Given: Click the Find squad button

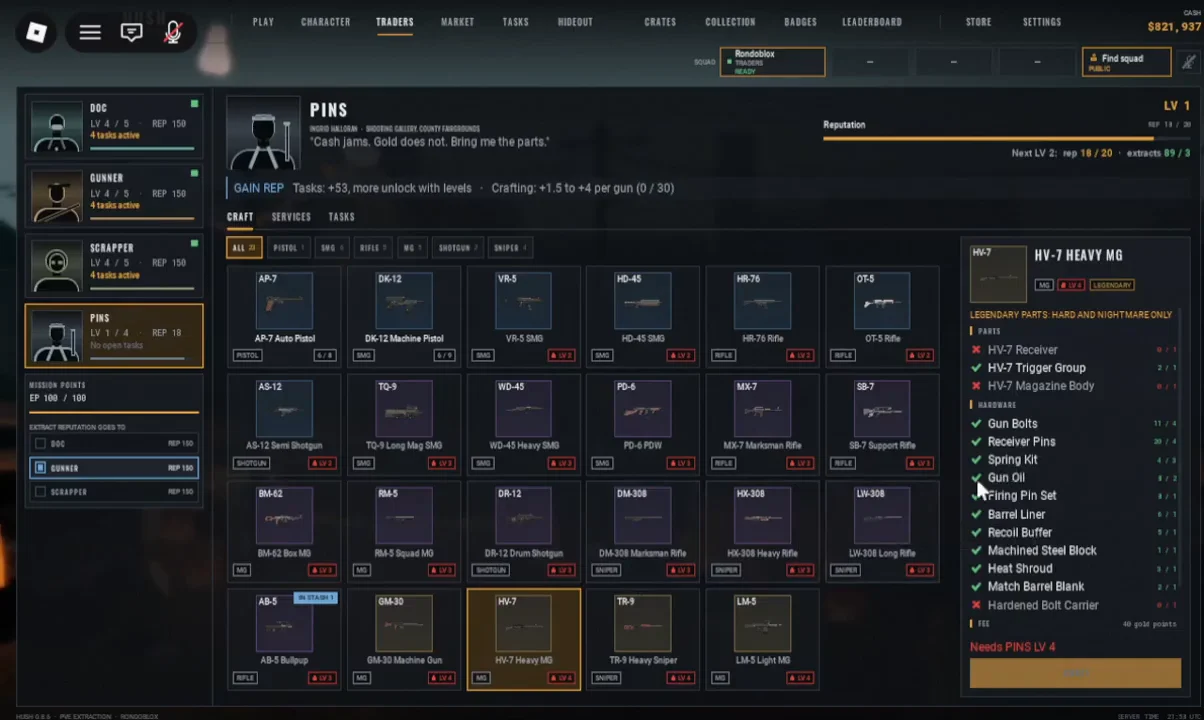Looking at the screenshot, I should 1126,62.
